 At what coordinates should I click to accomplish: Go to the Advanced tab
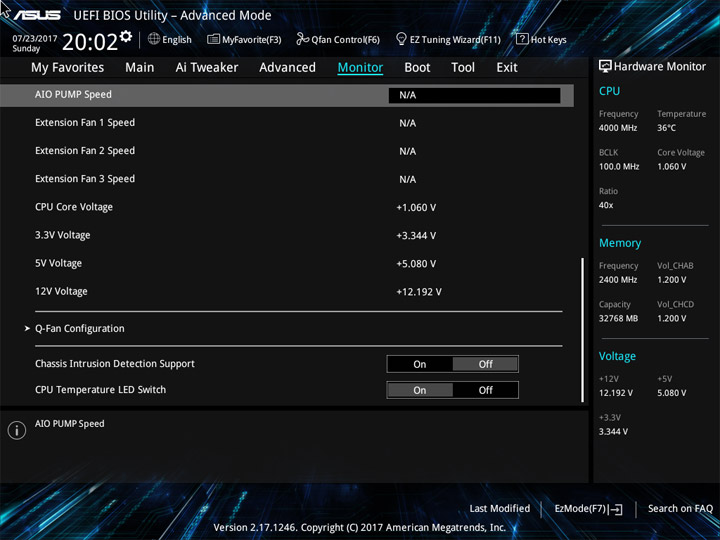point(287,68)
